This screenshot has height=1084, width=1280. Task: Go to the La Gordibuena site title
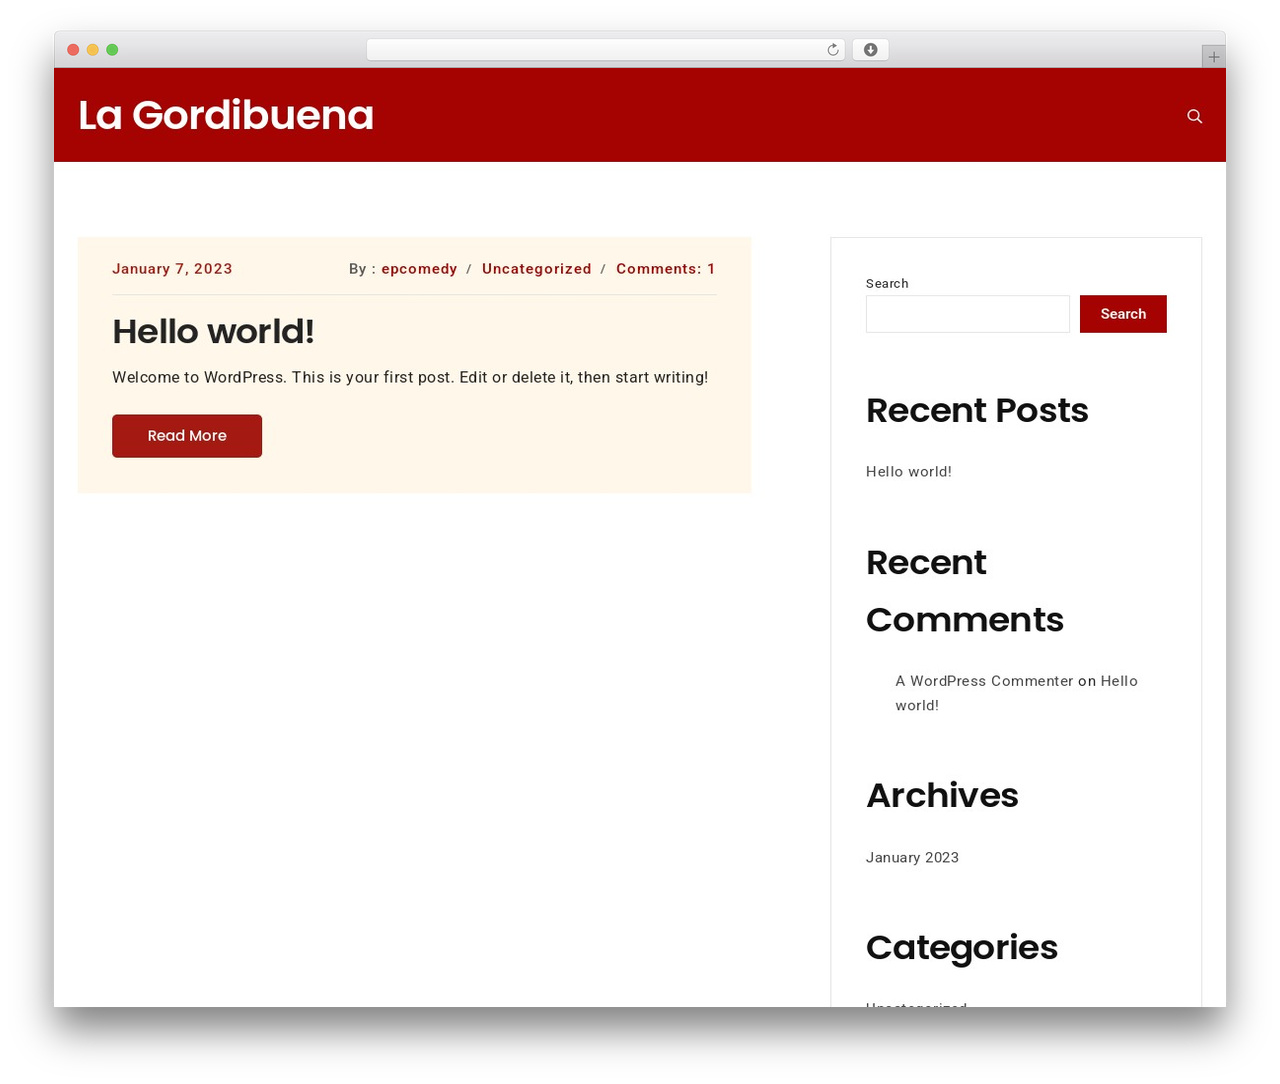226,115
